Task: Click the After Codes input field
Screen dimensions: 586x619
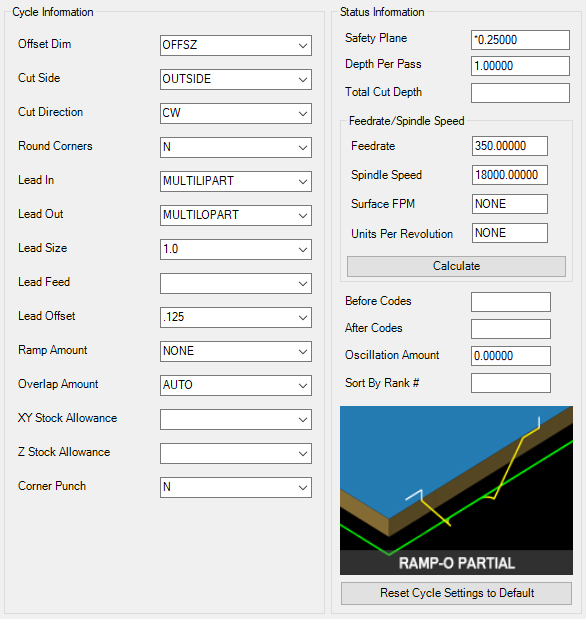Action: coord(511,329)
